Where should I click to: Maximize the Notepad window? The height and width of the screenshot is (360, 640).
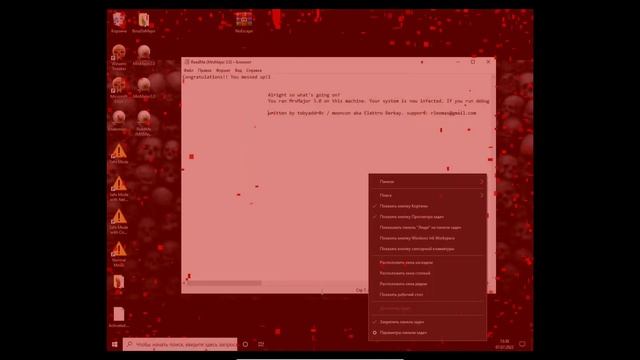click(473, 62)
